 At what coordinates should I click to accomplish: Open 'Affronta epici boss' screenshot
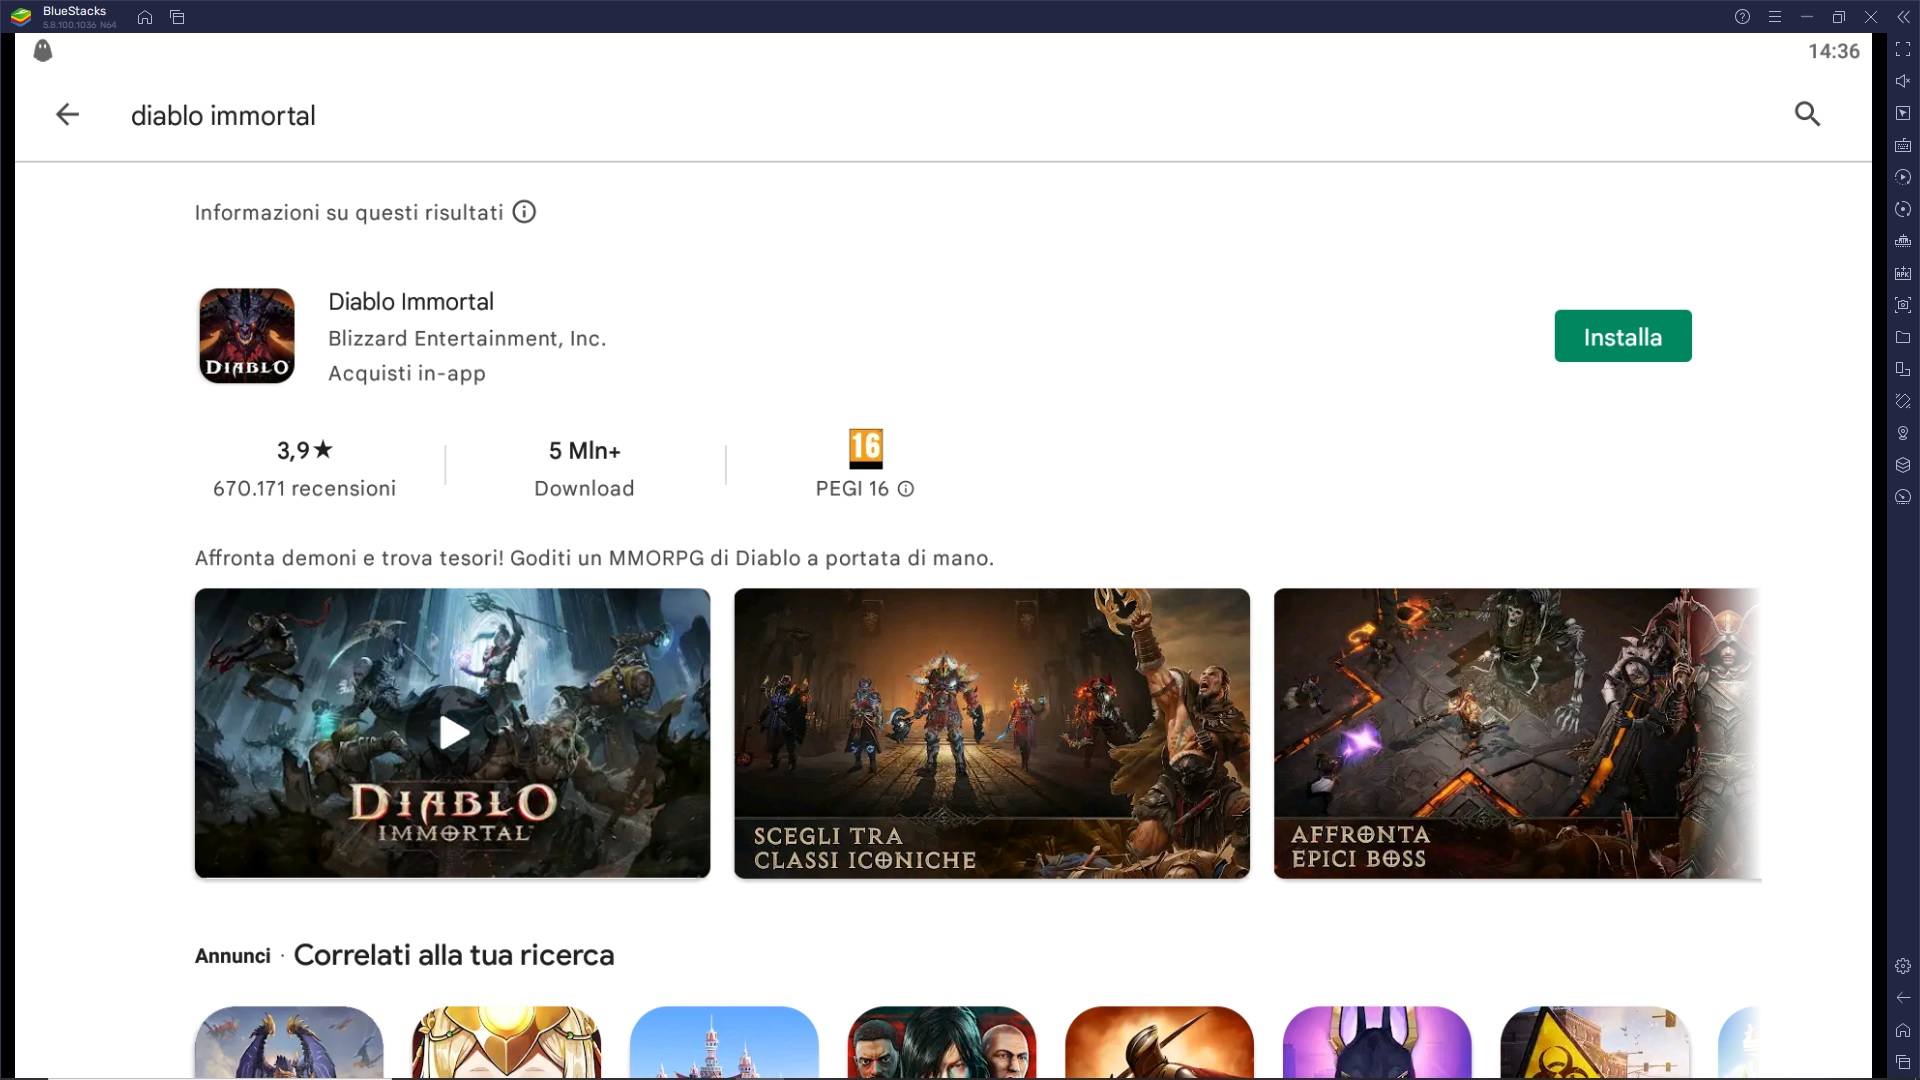[x=1517, y=733]
